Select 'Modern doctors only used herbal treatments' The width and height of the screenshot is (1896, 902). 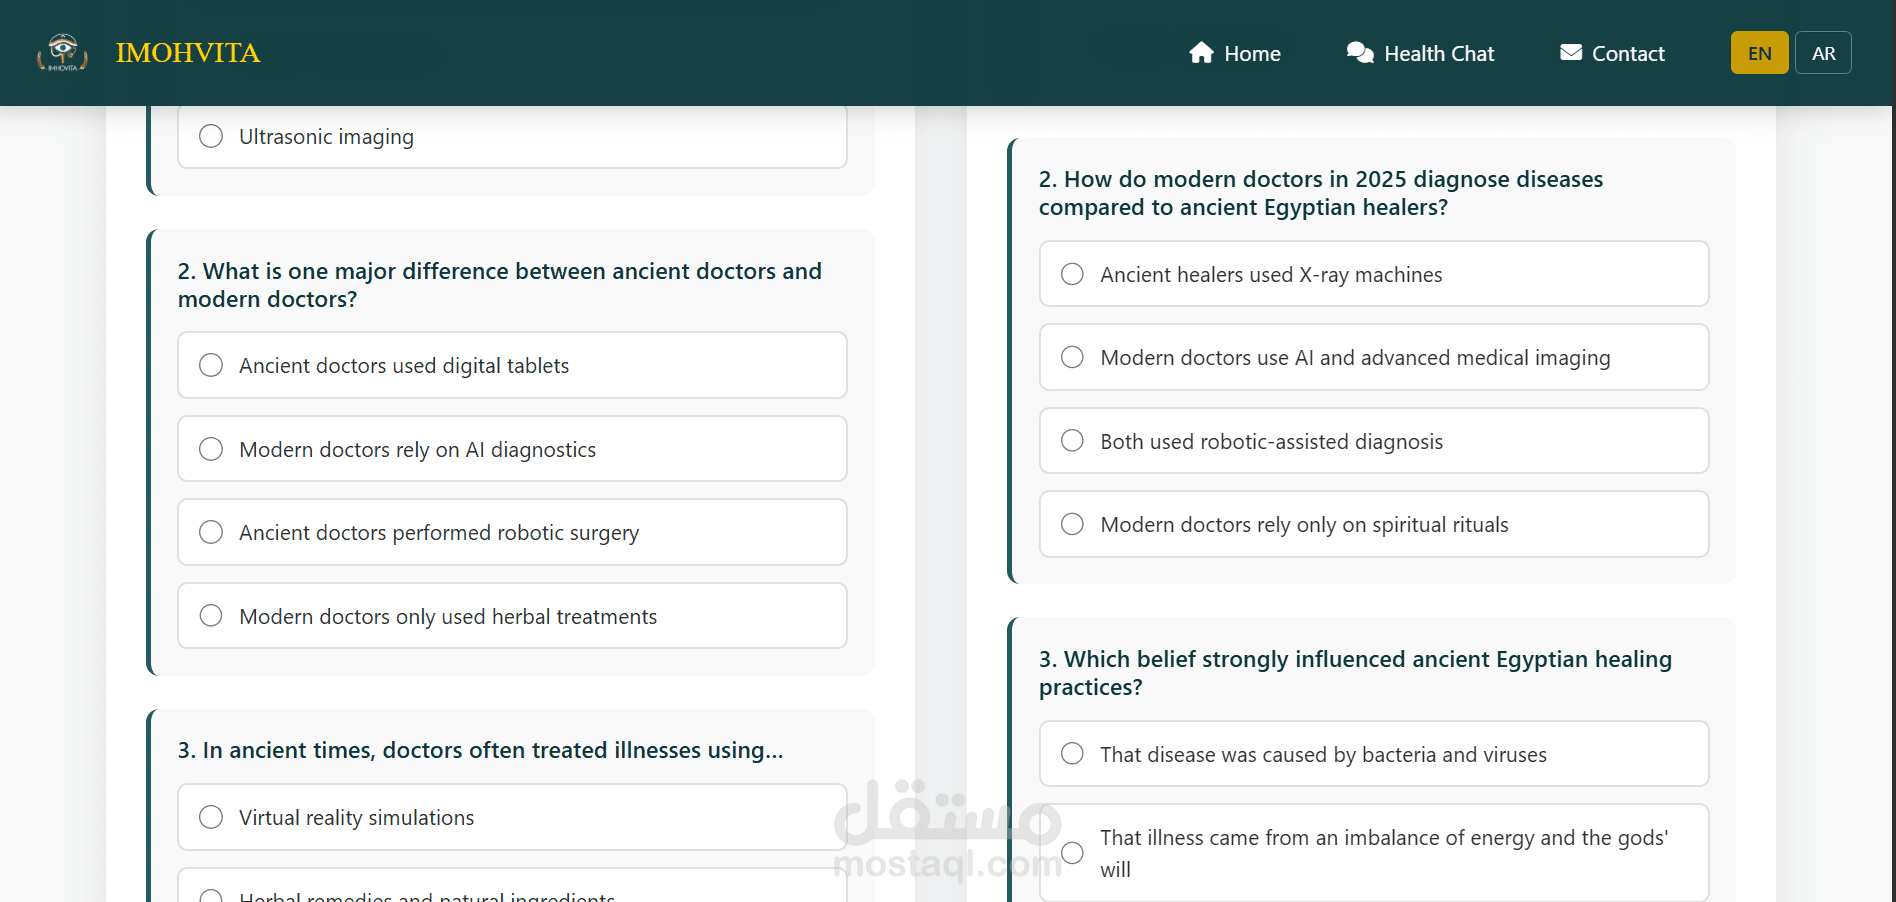point(211,616)
